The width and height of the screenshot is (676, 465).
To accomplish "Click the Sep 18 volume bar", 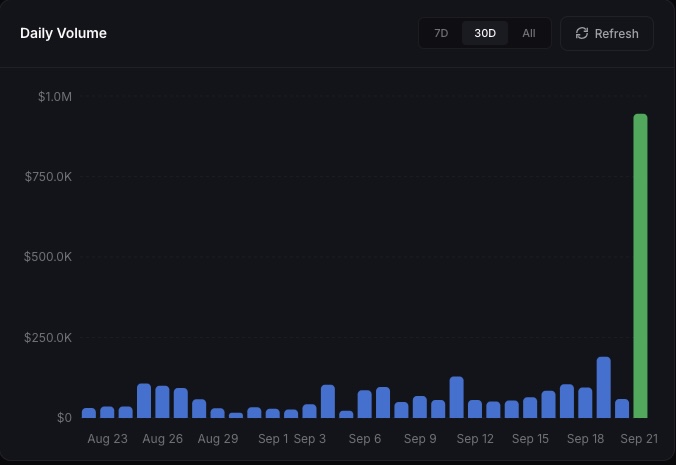I will (585, 403).
